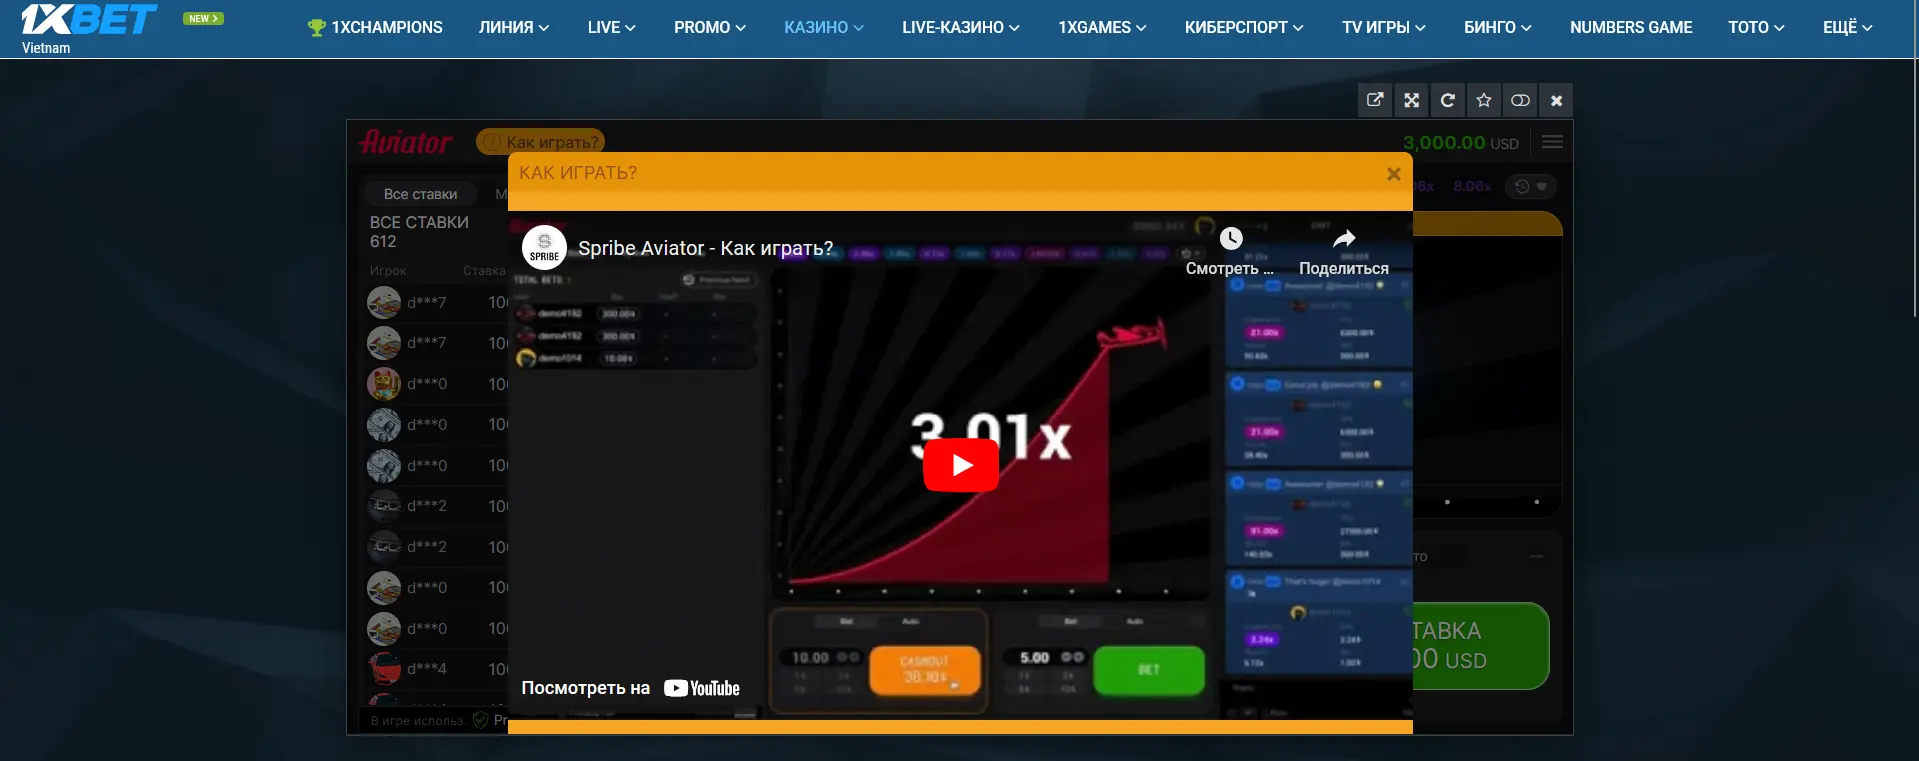The image size is (1919, 761).
Task: Expand КАЗИНО menu
Action: pos(824,28)
